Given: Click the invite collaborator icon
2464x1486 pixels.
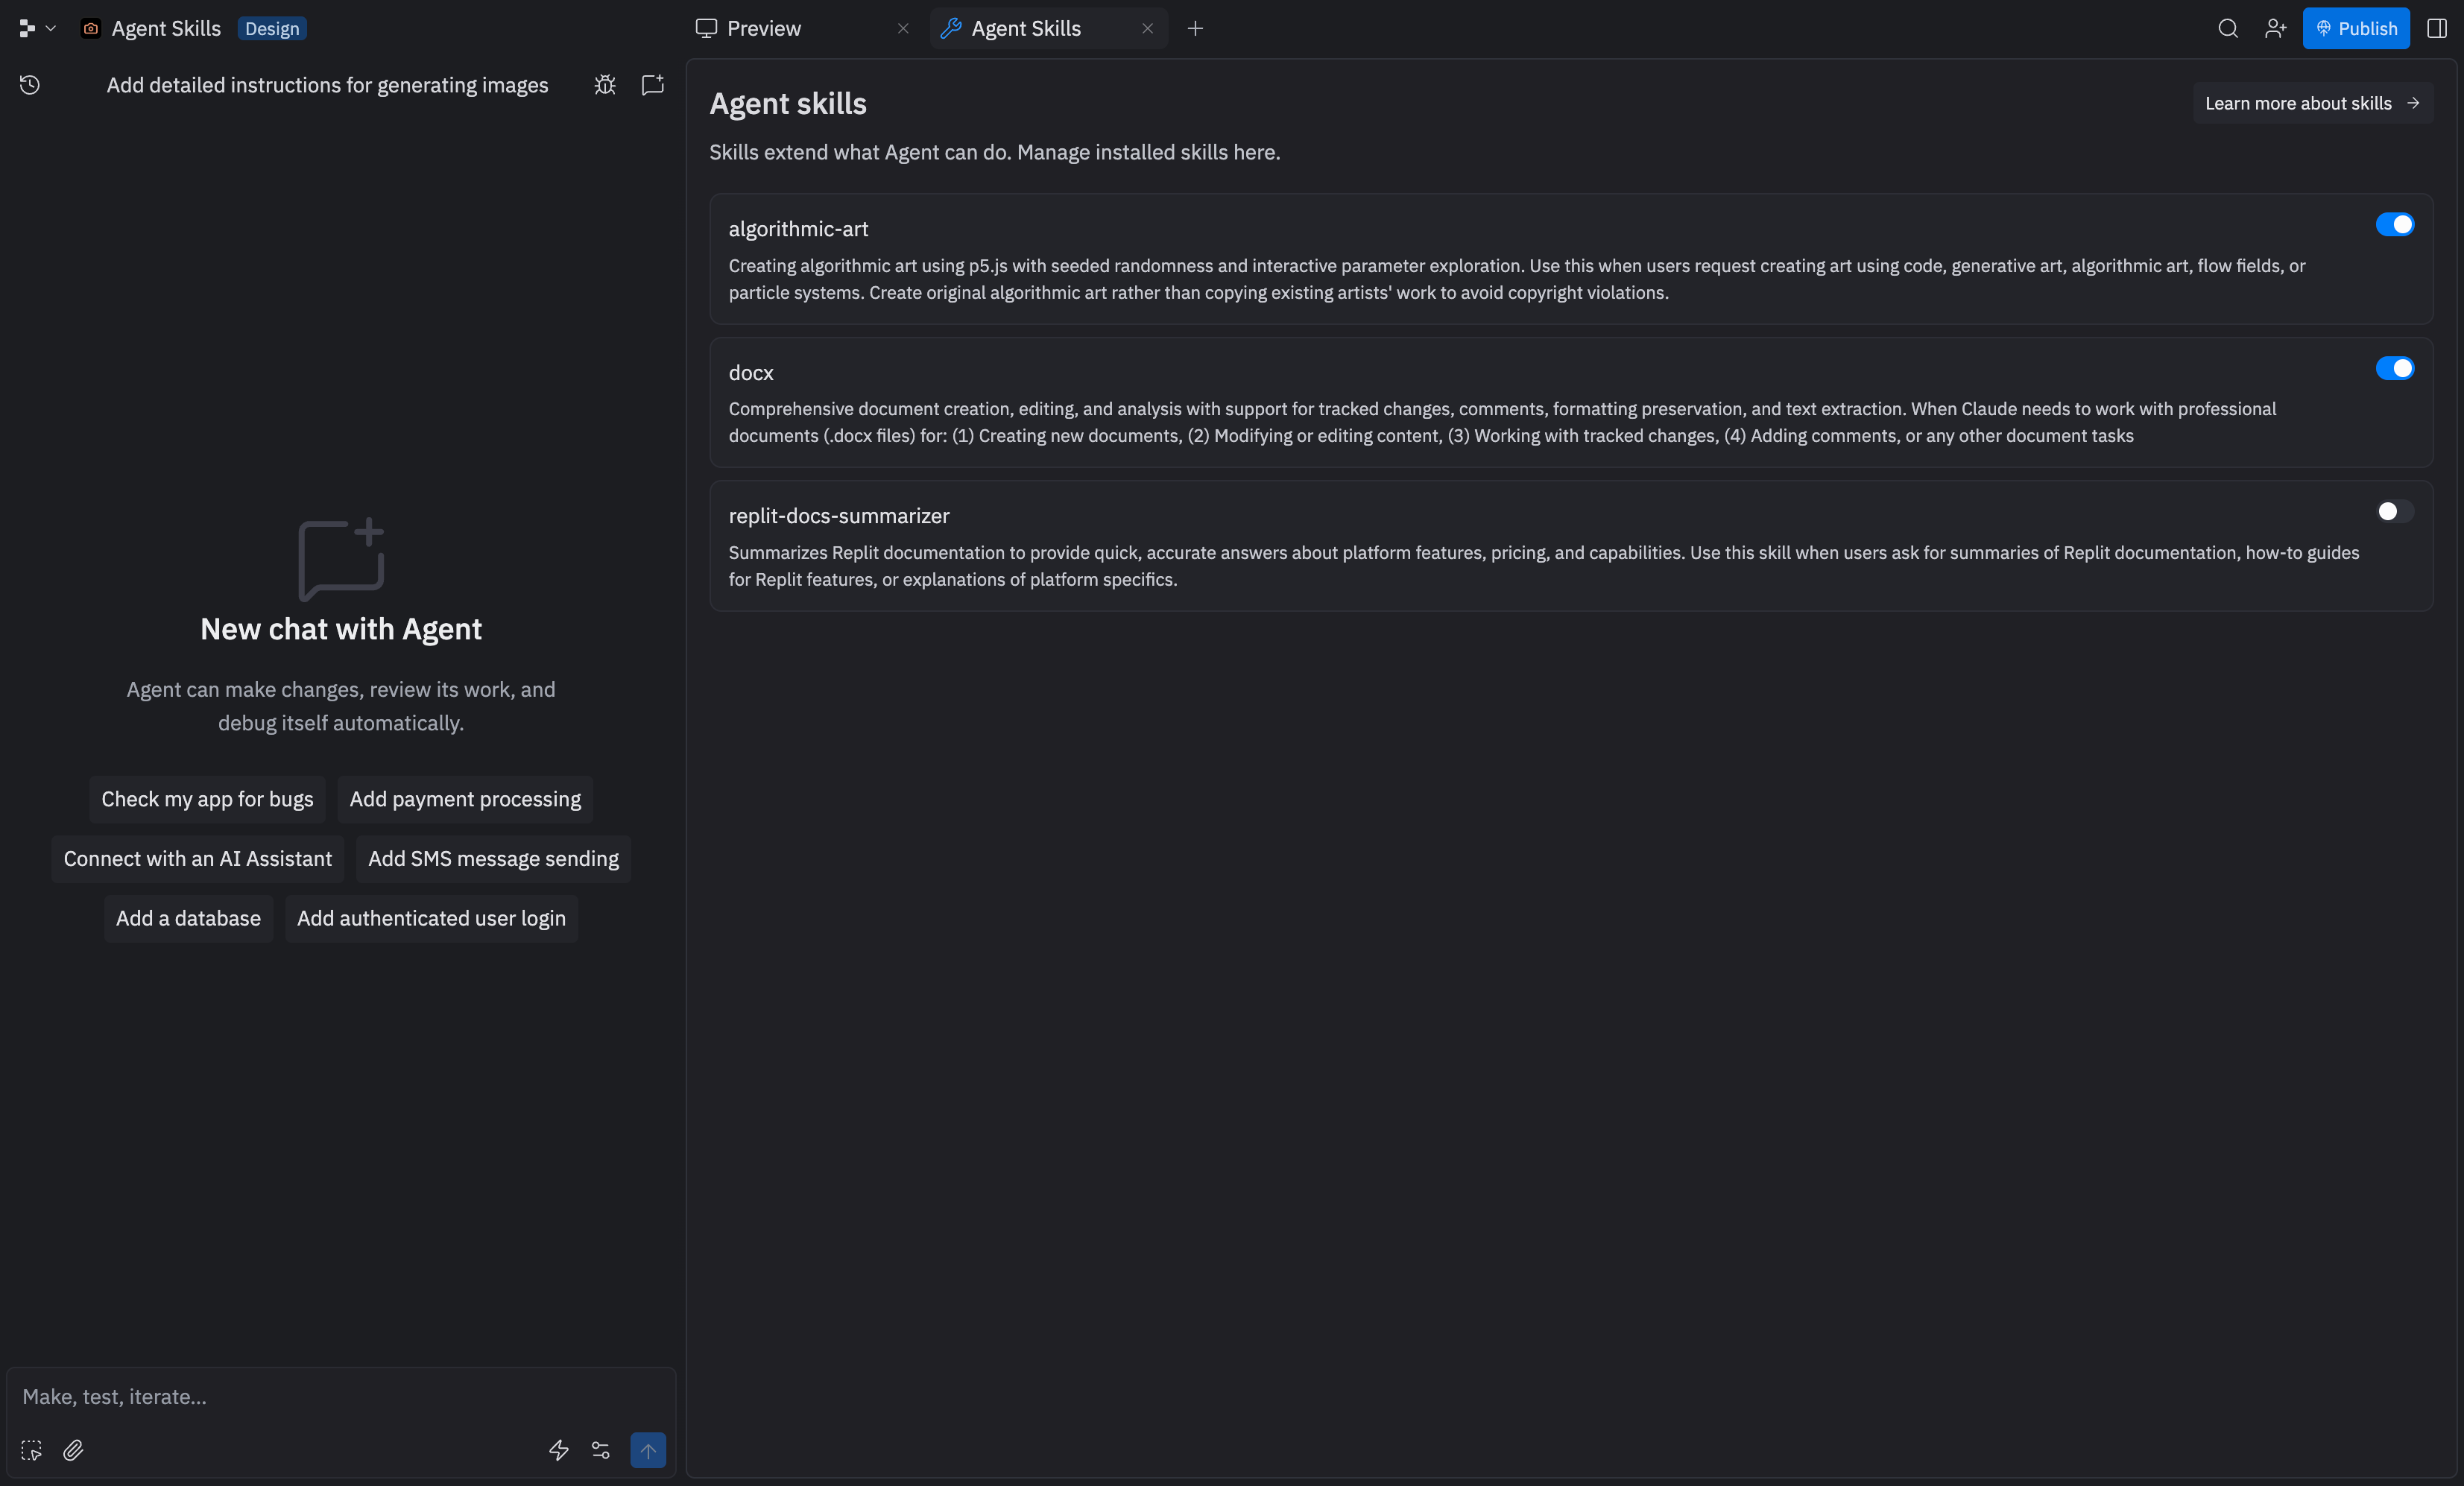Looking at the screenshot, I should (2276, 28).
